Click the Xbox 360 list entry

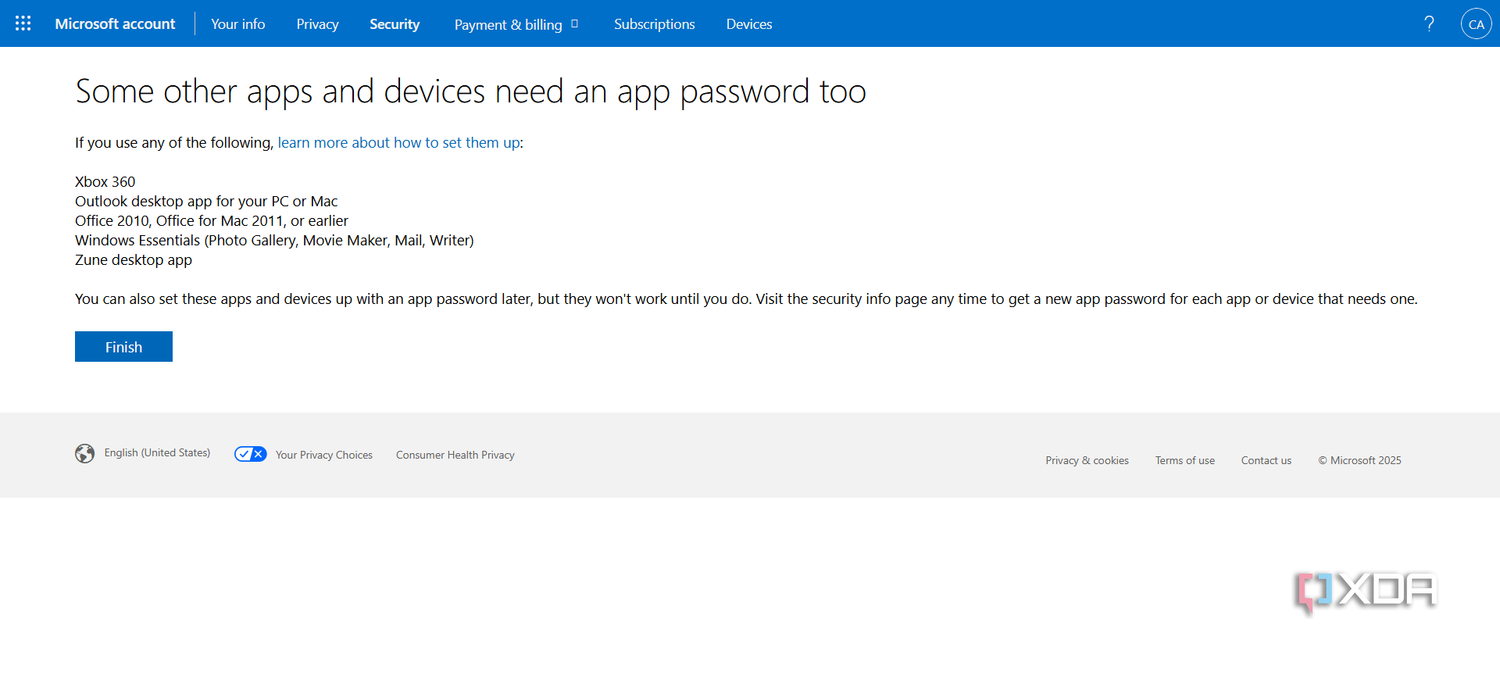coord(105,182)
